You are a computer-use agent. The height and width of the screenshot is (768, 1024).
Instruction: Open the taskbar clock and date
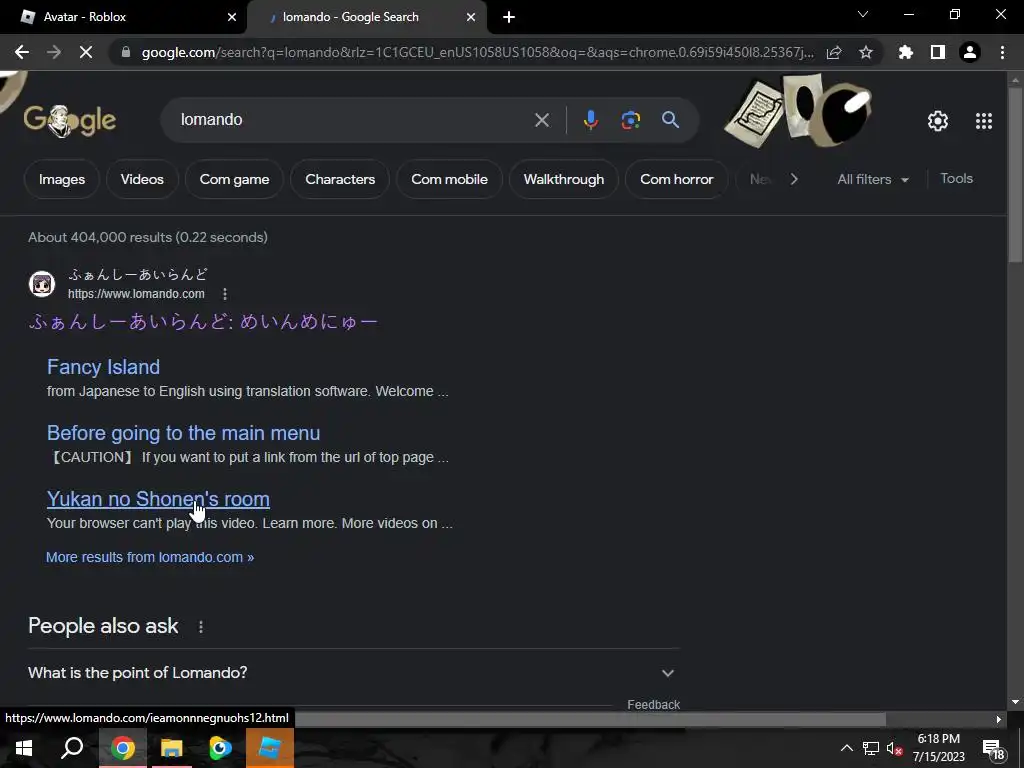point(938,748)
